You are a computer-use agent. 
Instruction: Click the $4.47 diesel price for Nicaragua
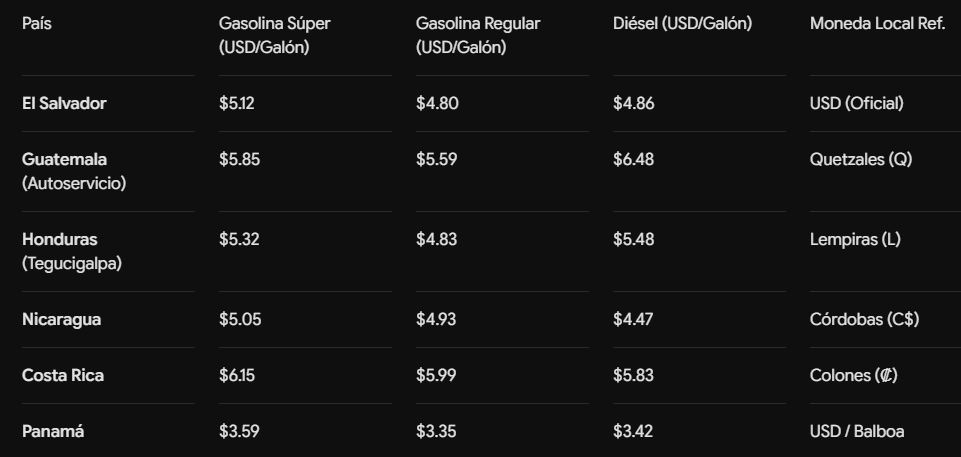(x=633, y=320)
